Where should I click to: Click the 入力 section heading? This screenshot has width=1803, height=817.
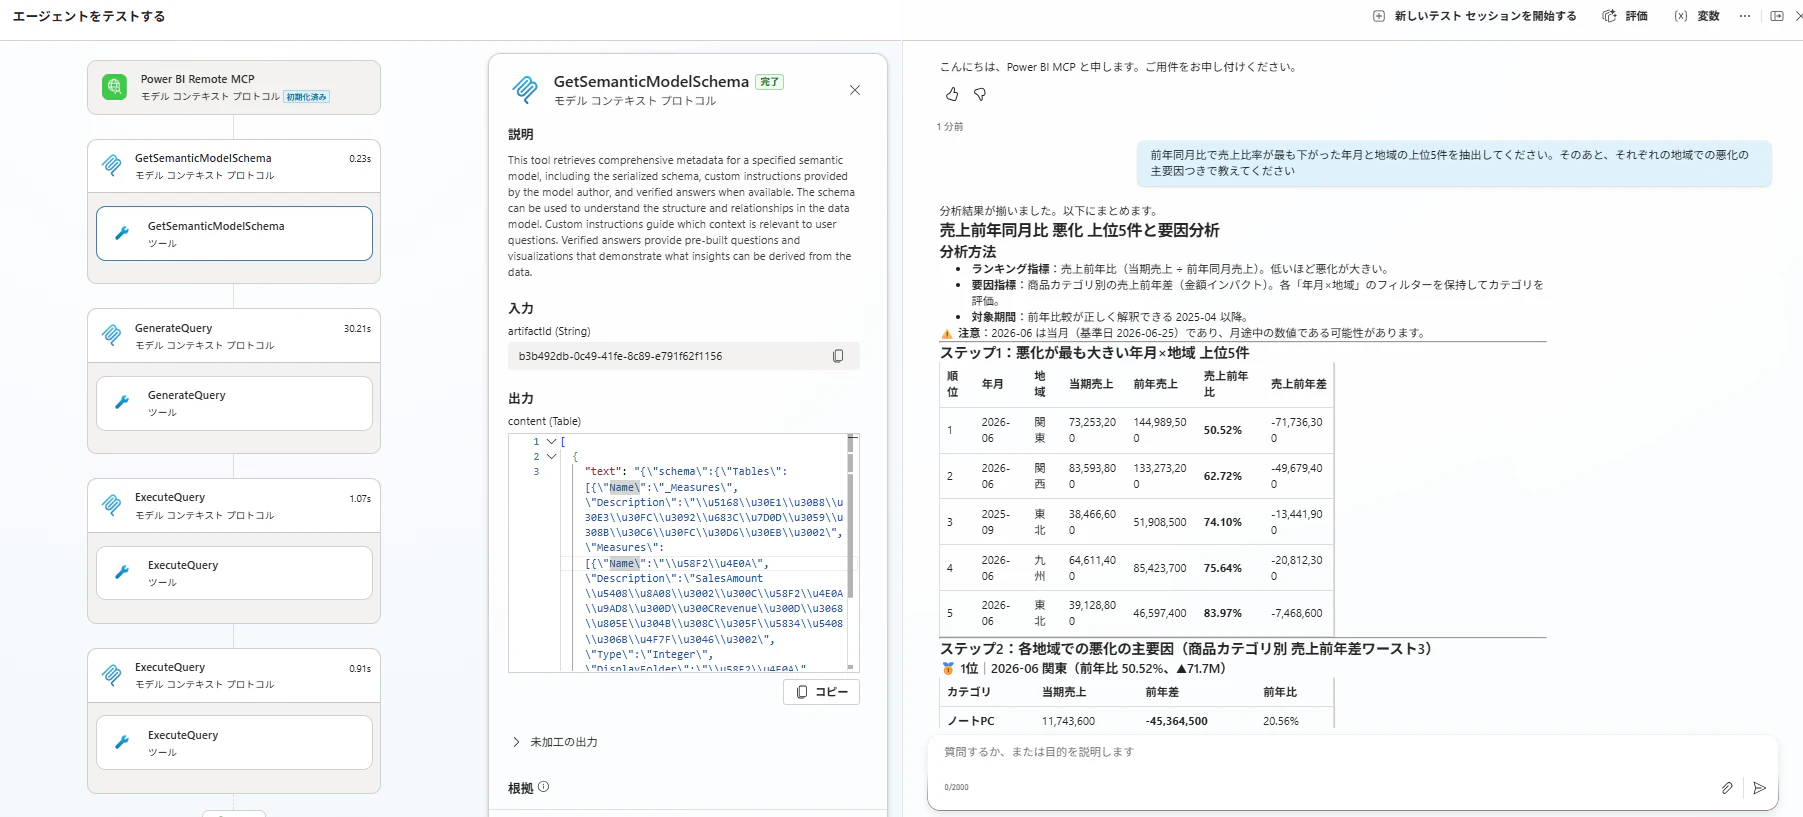click(521, 308)
